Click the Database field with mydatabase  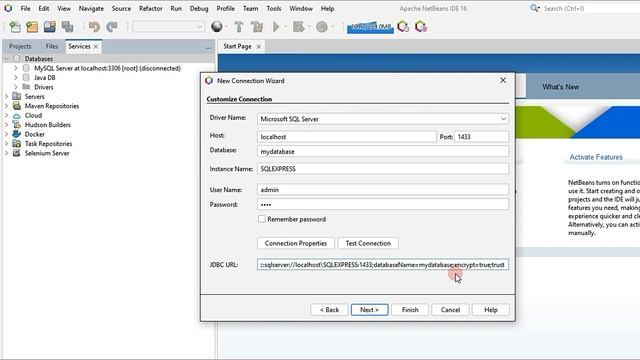[383, 151]
